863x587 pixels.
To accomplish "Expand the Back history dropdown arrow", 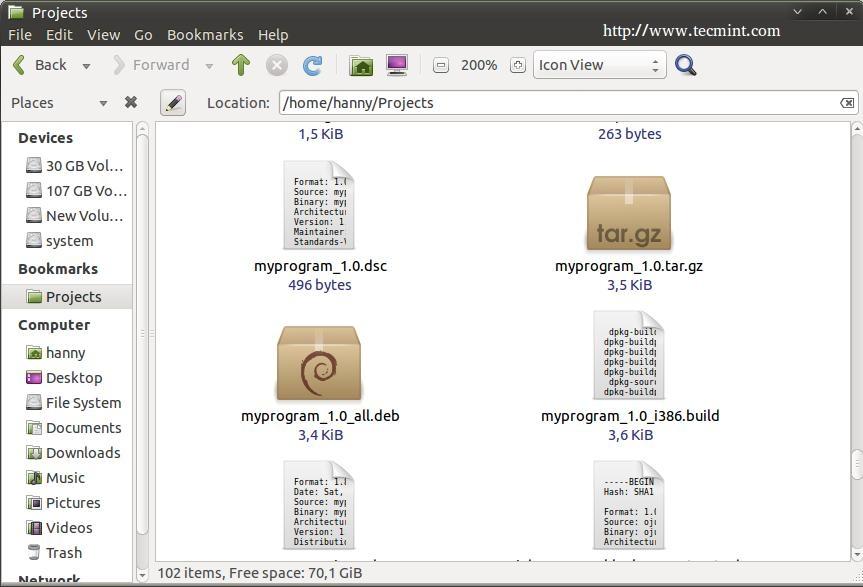I will [86, 66].
